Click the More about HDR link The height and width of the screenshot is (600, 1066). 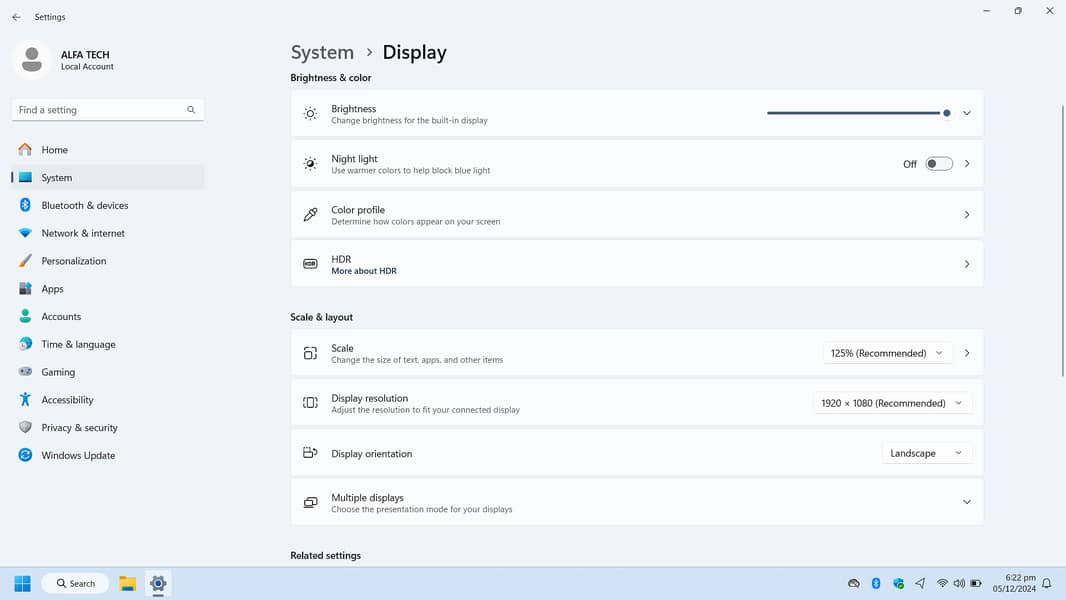[364, 271]
